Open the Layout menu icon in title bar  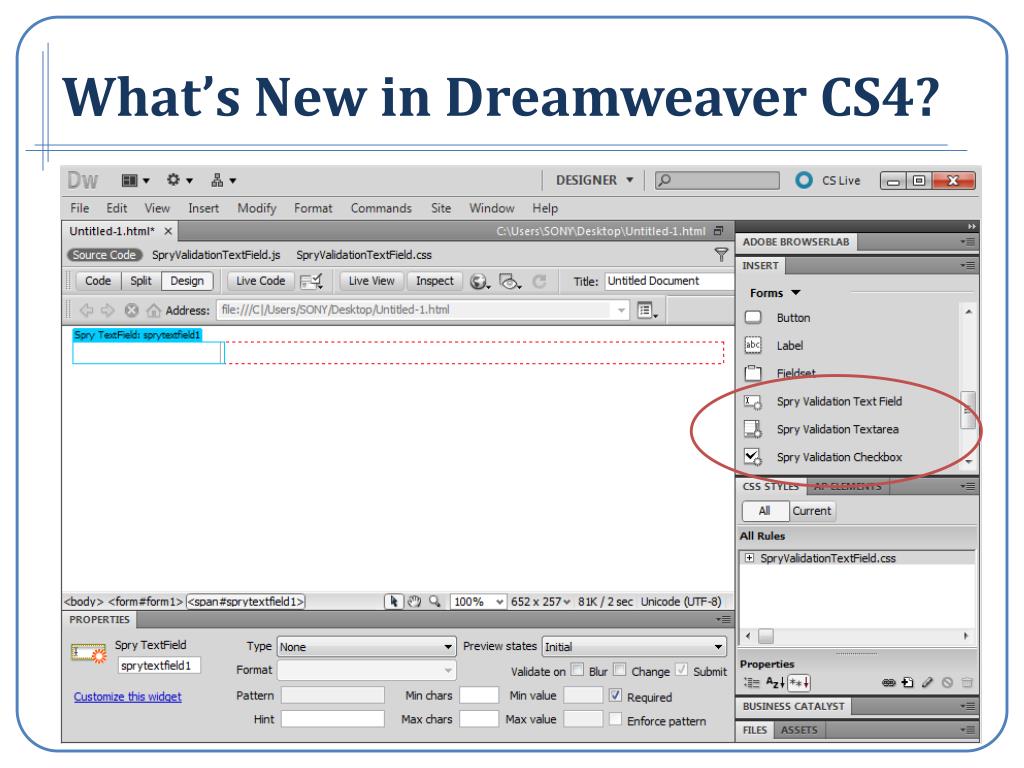[x=136, y=180]
